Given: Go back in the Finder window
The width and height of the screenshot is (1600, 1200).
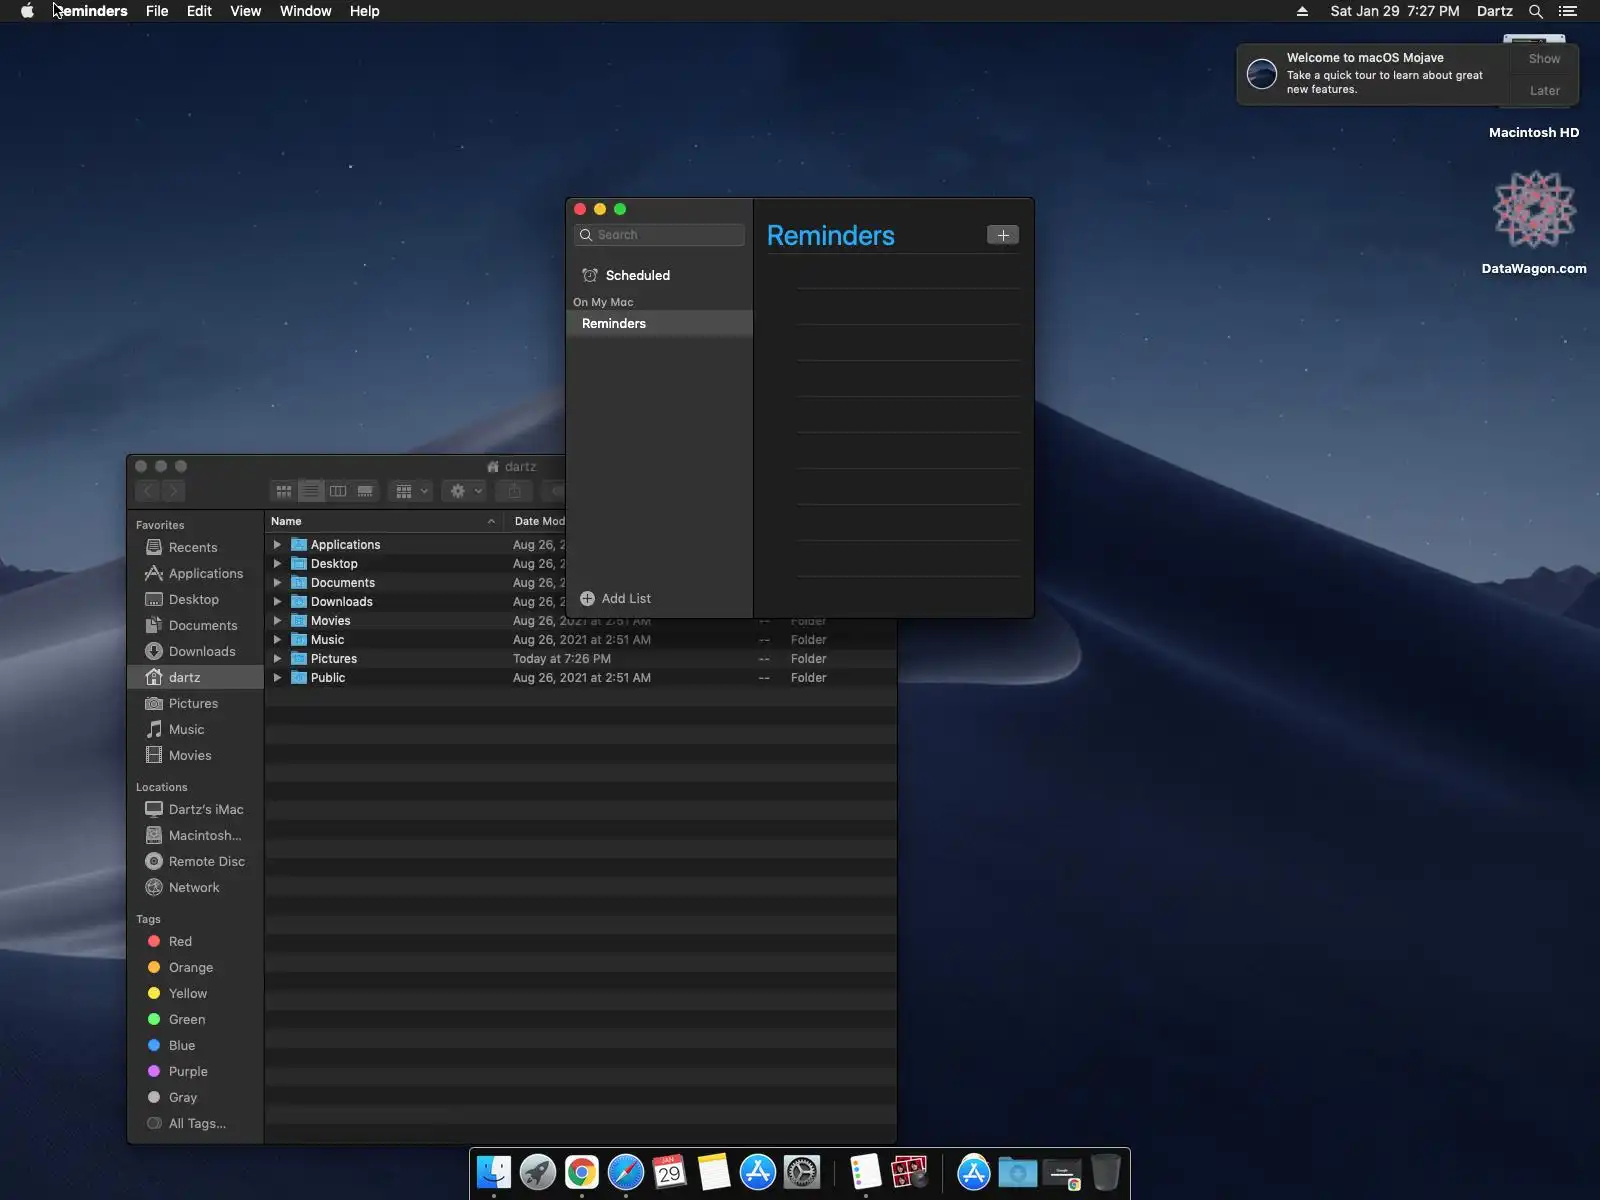Looking at the screenshot, I should point(148,490).
